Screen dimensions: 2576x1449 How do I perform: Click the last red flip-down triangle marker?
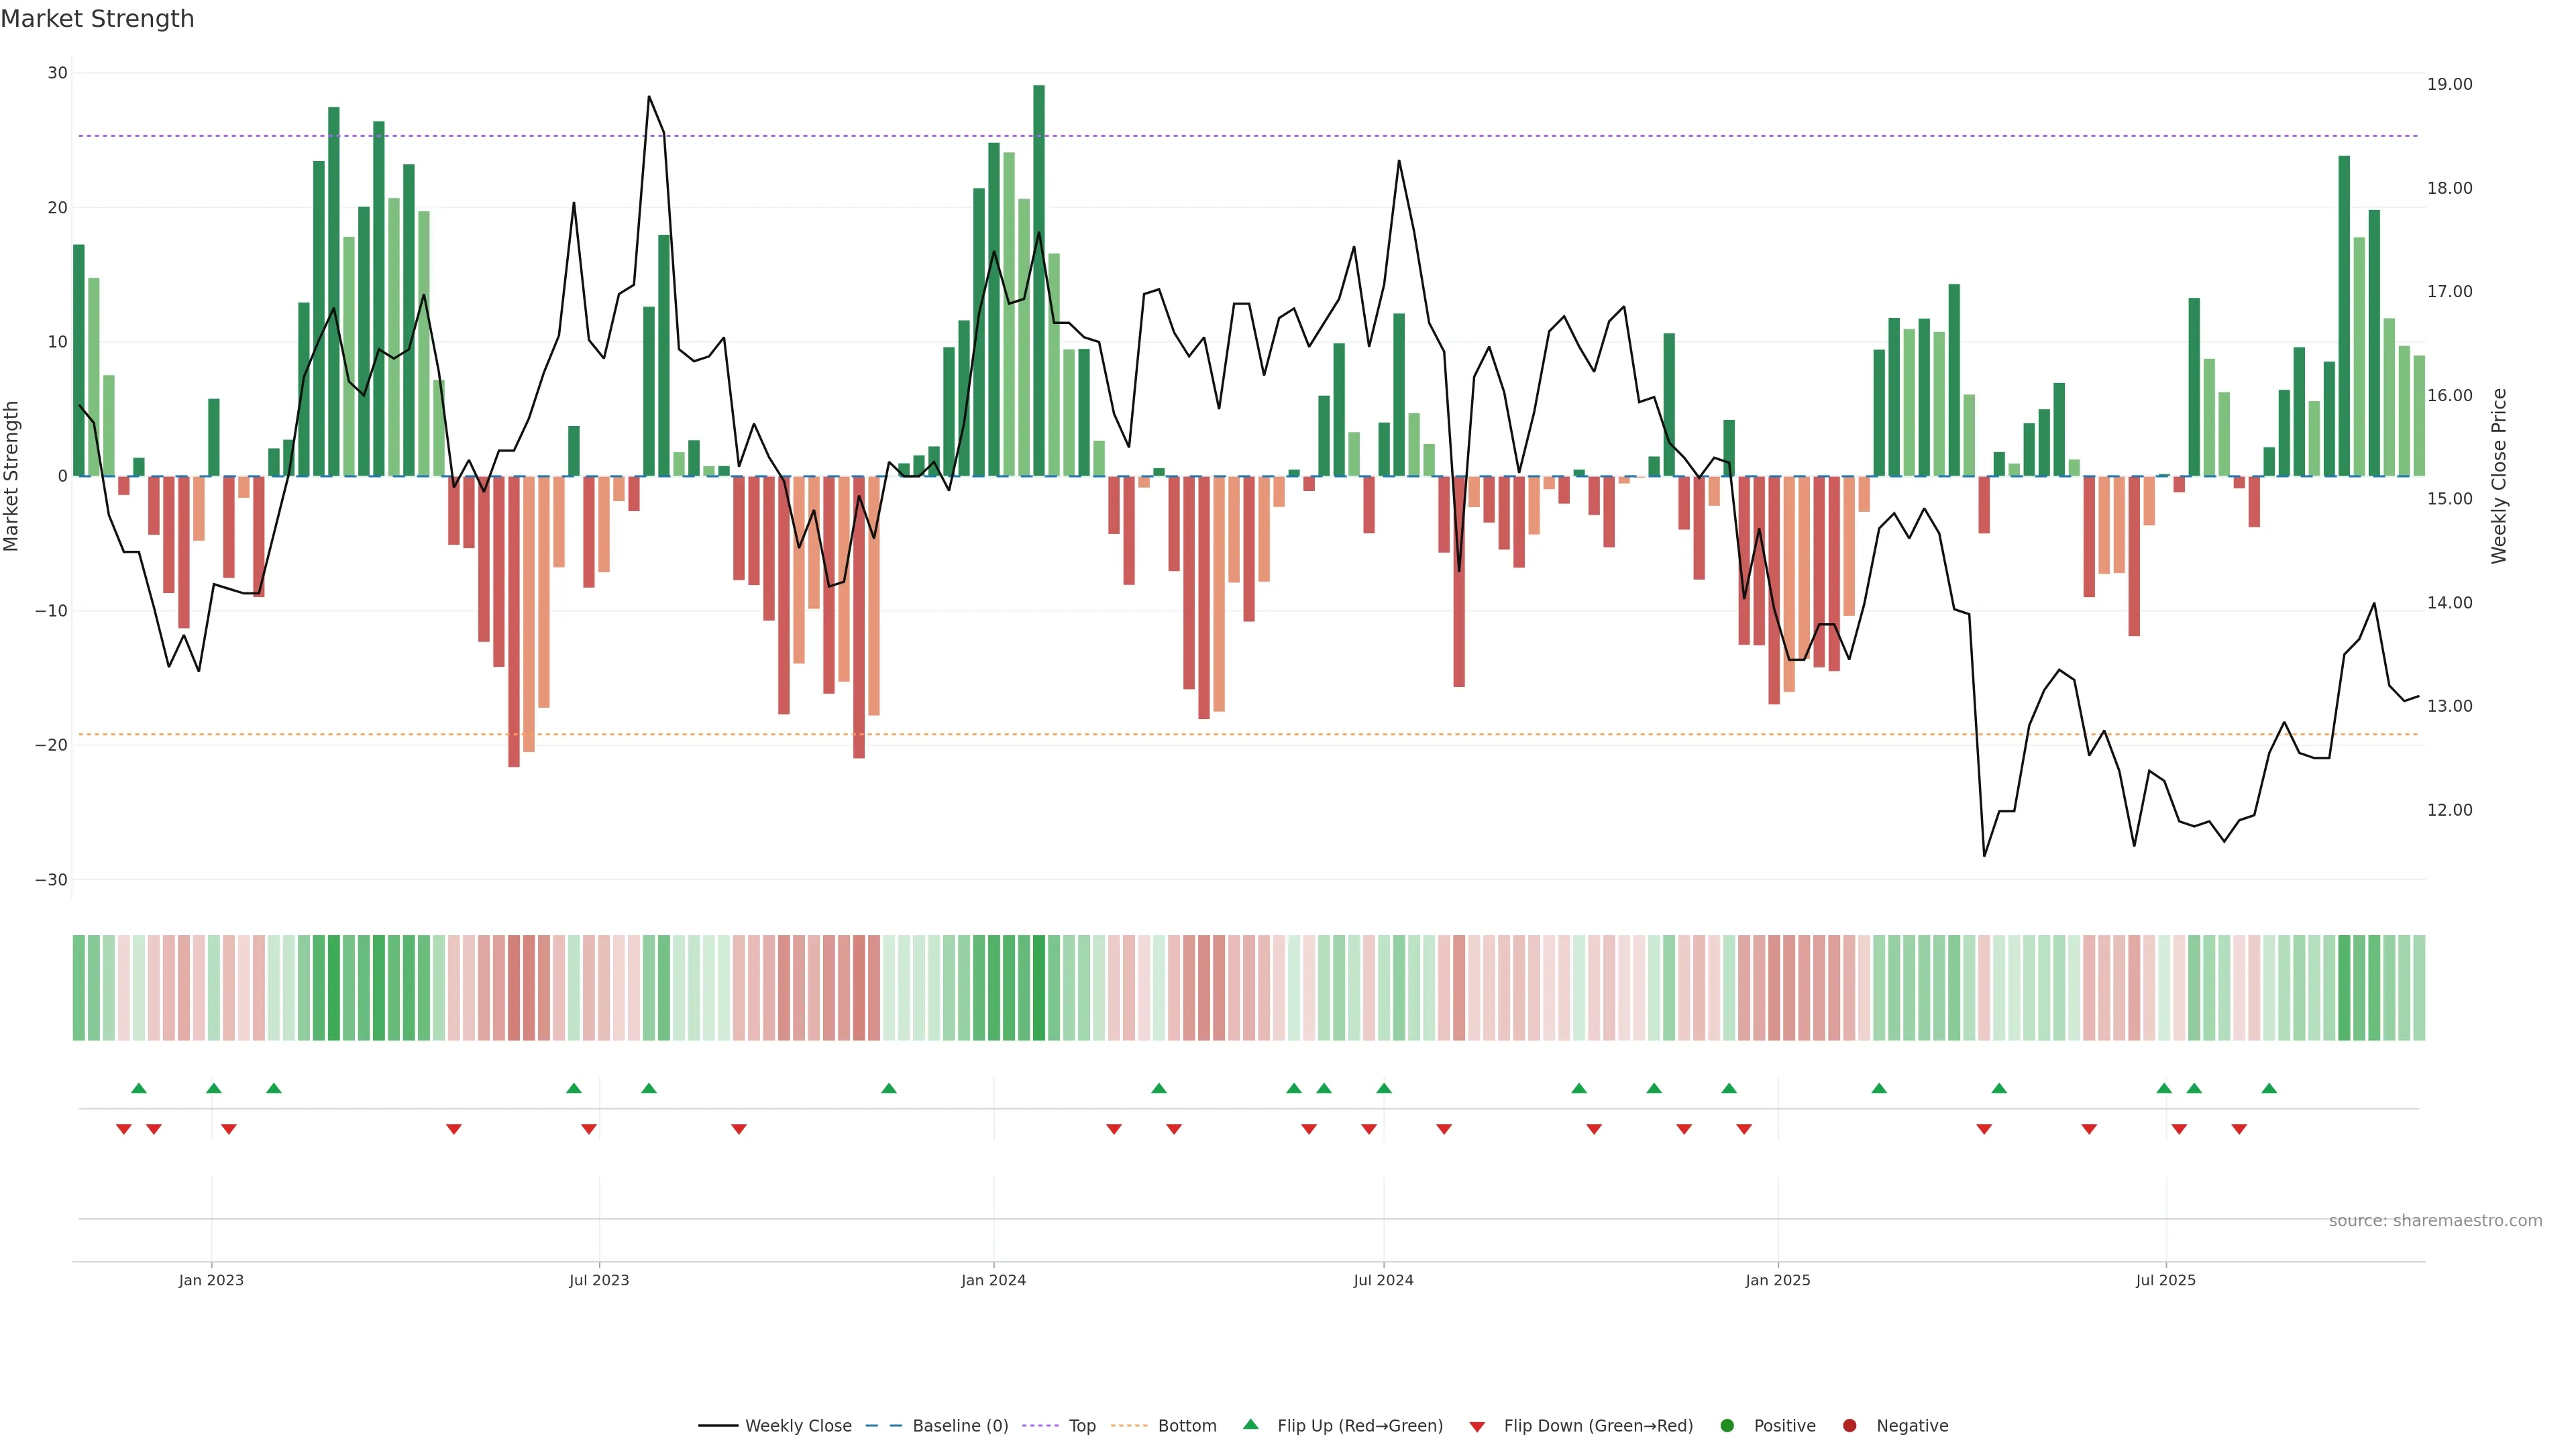(x=2239, y=1129)
